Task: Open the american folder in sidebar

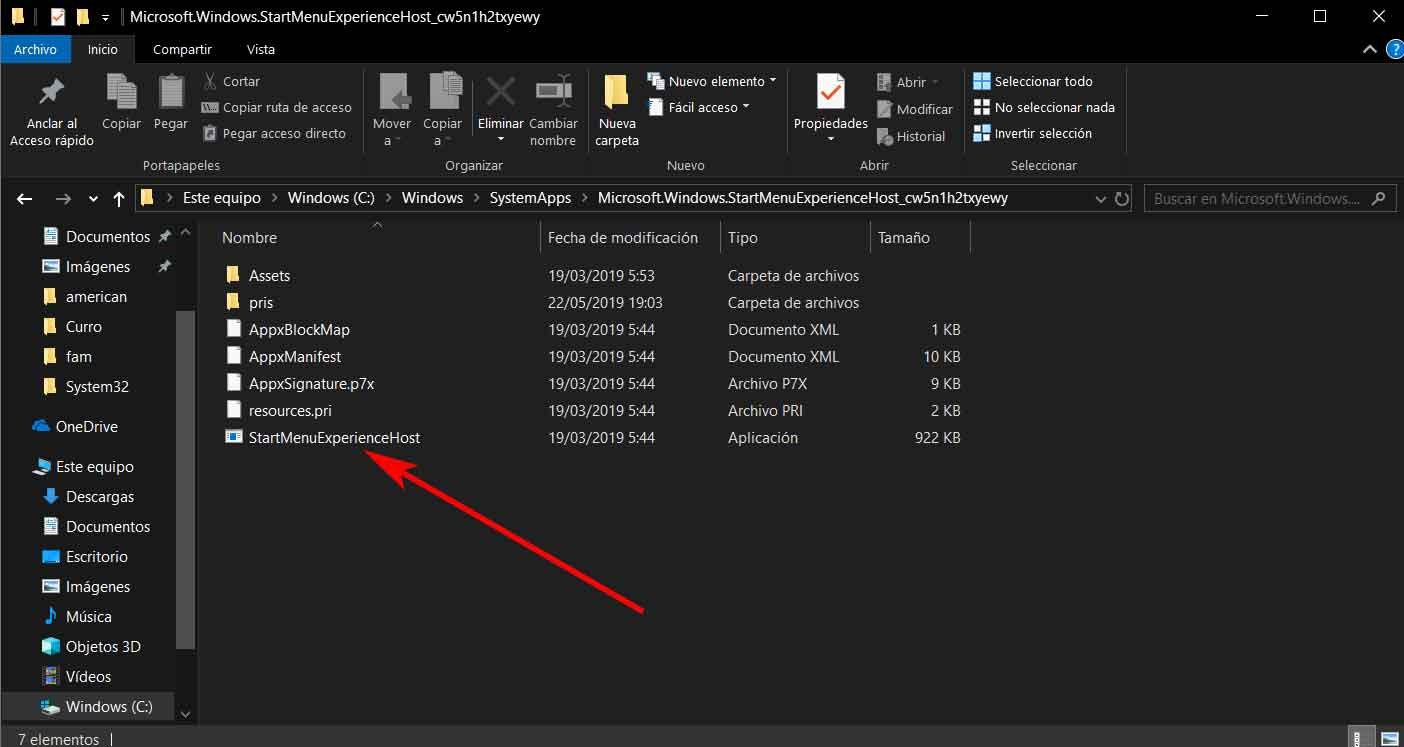Action: coord(96,297)
